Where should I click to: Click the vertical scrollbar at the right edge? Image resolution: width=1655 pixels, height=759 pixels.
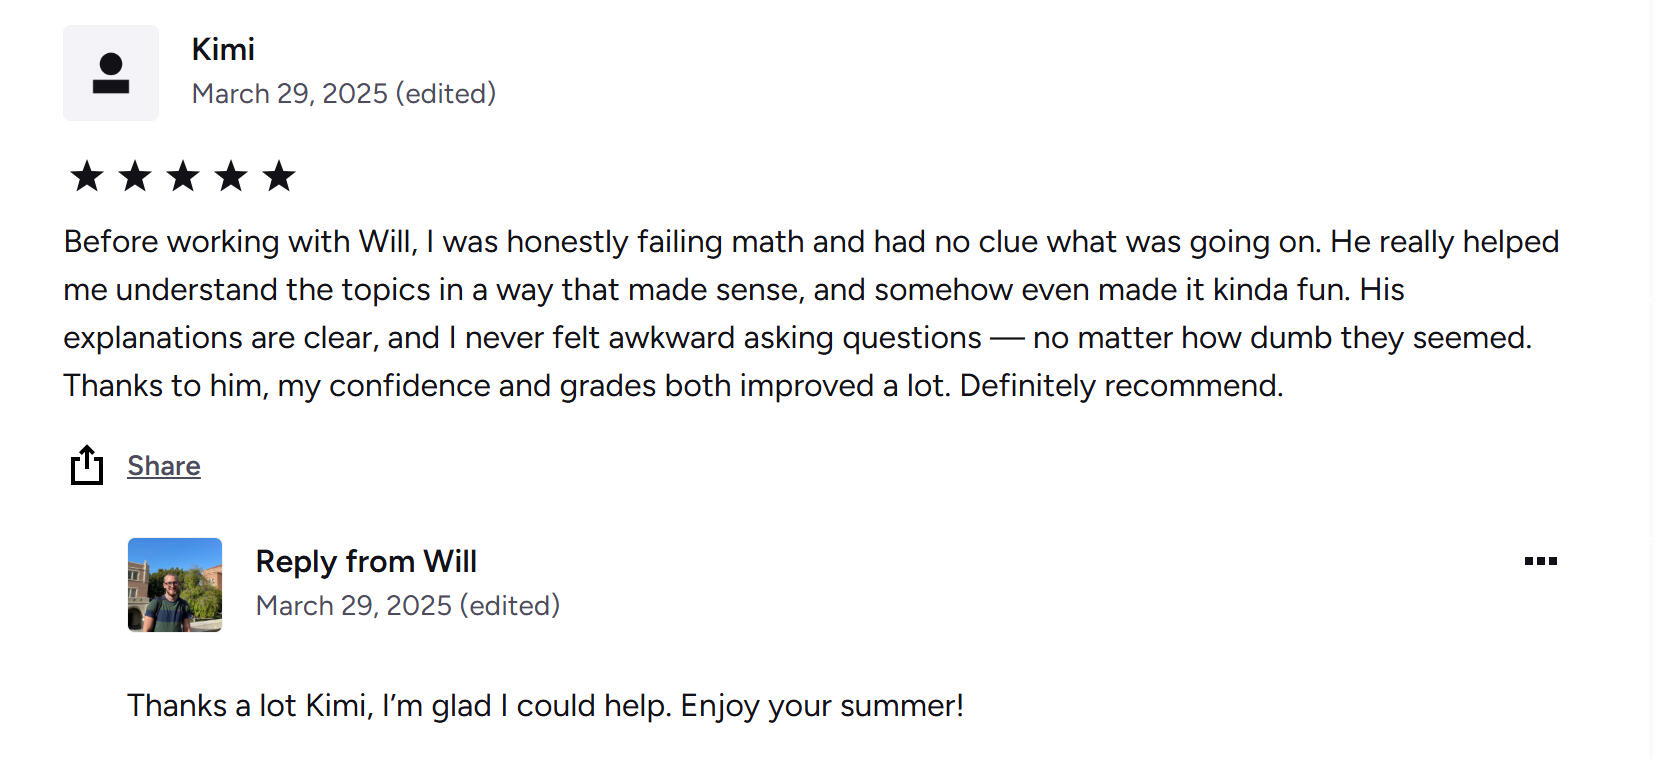point(1650,380)
